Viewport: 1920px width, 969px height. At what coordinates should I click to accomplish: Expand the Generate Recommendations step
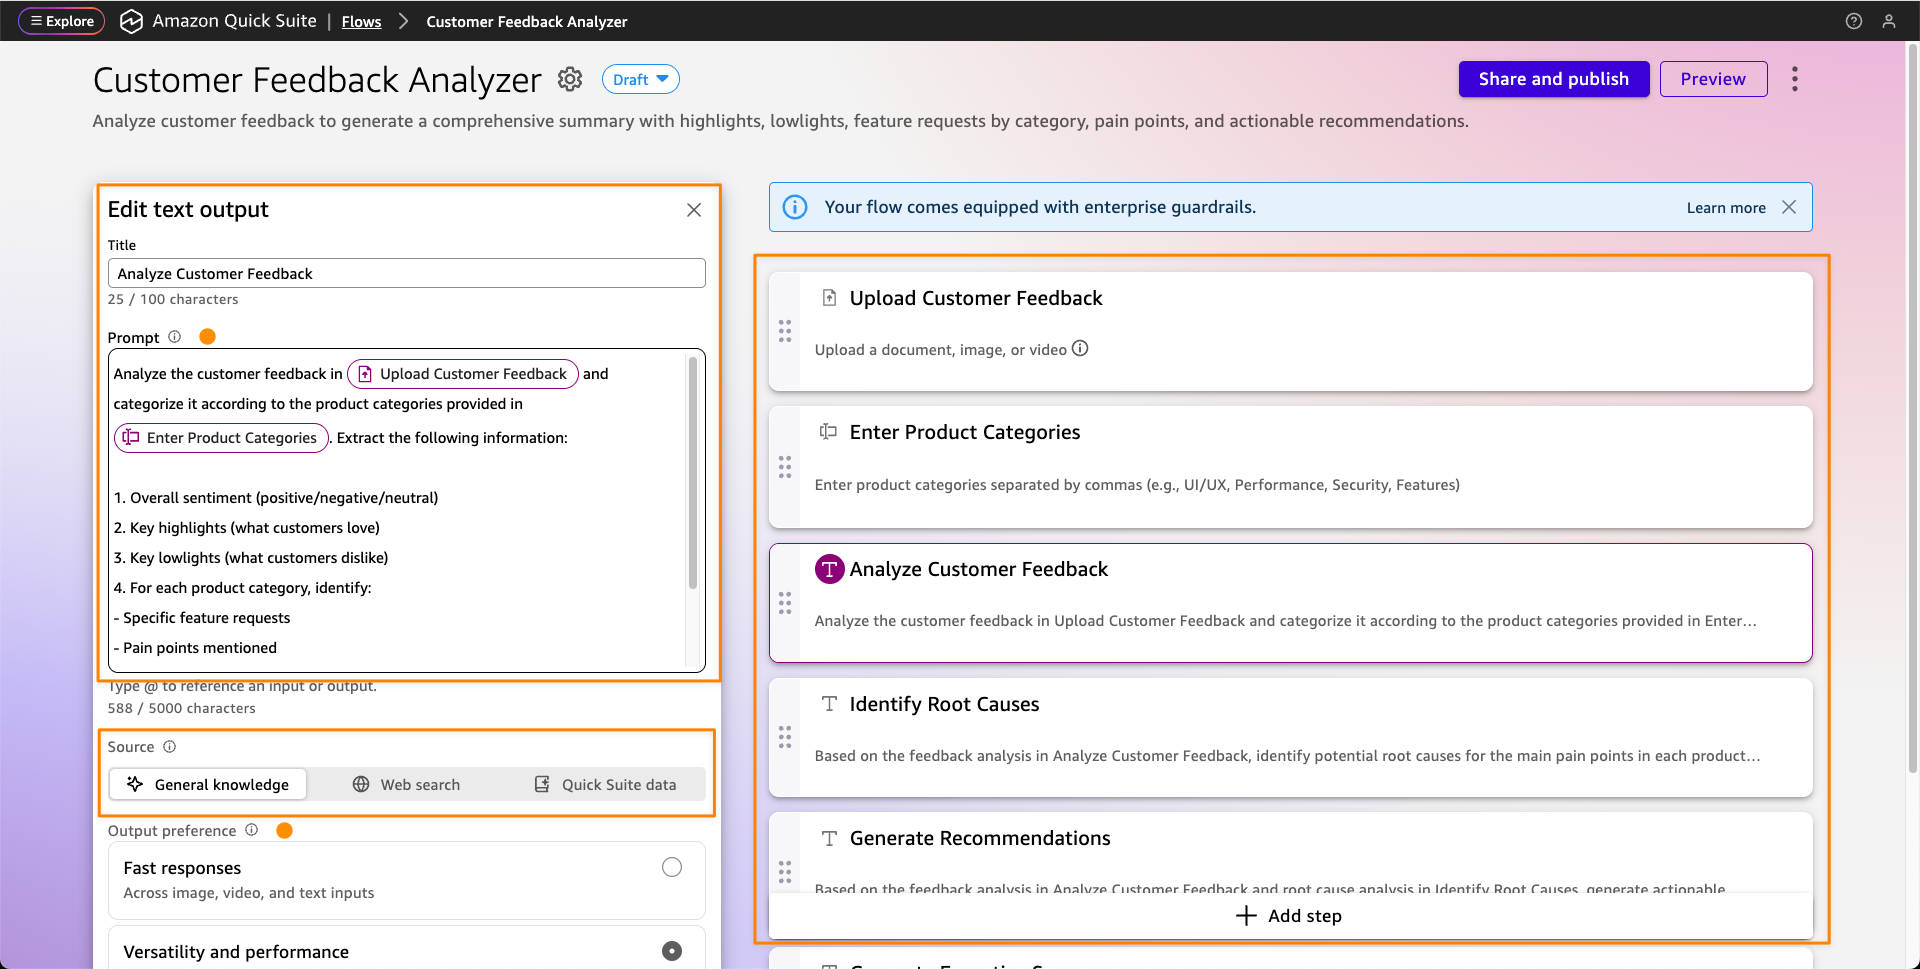pos(979,838)
